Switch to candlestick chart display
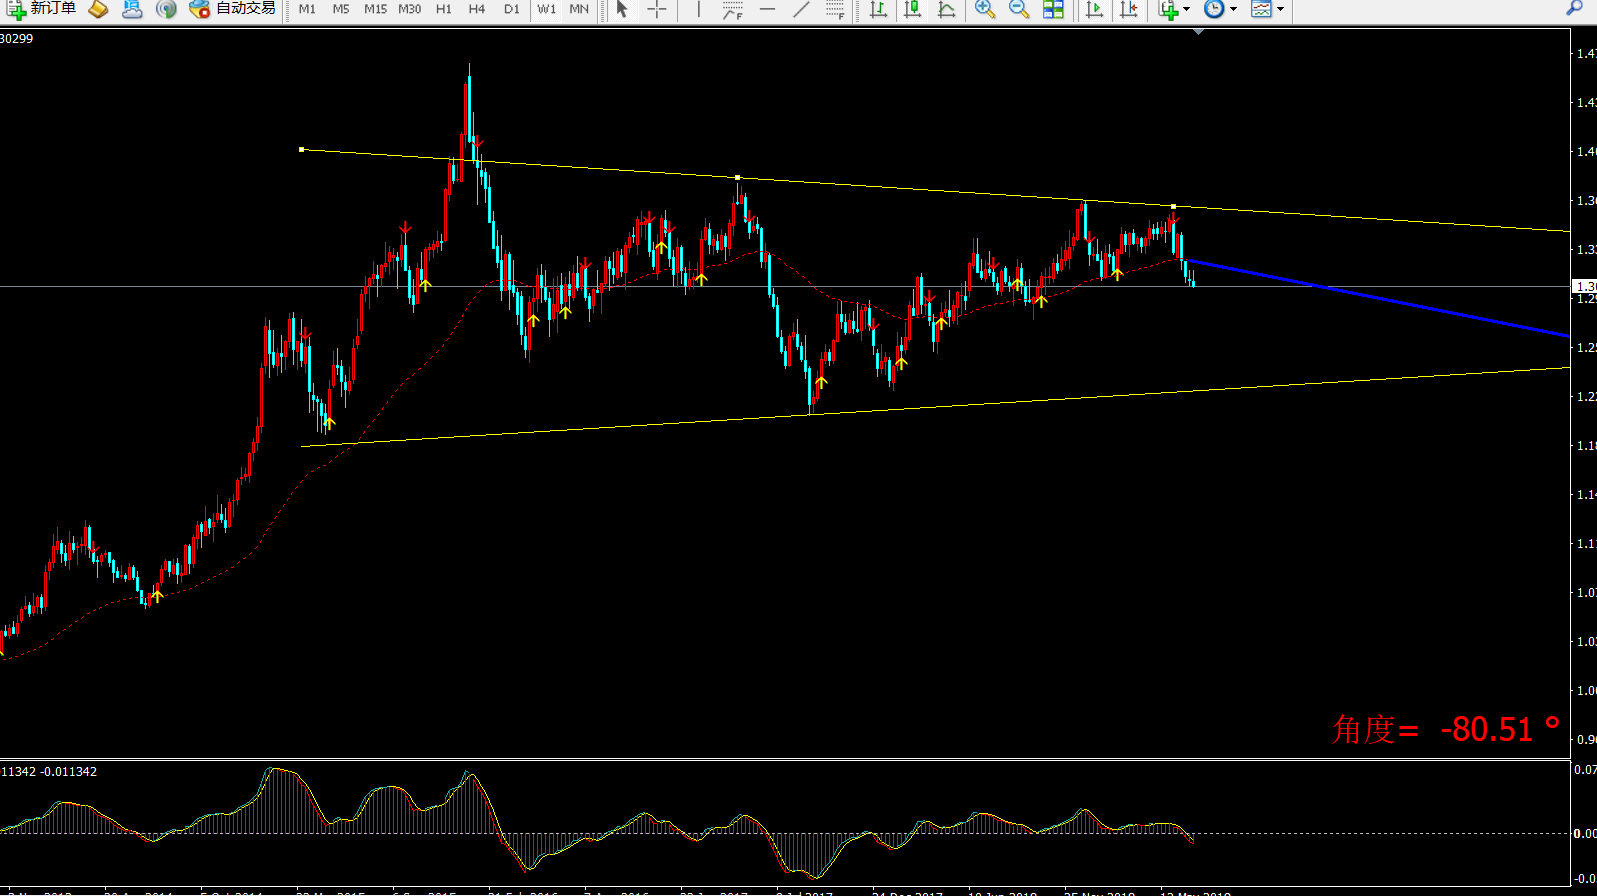Image resolution: width=1597 pixels, height=896 pixels. (x=912, y=9)
